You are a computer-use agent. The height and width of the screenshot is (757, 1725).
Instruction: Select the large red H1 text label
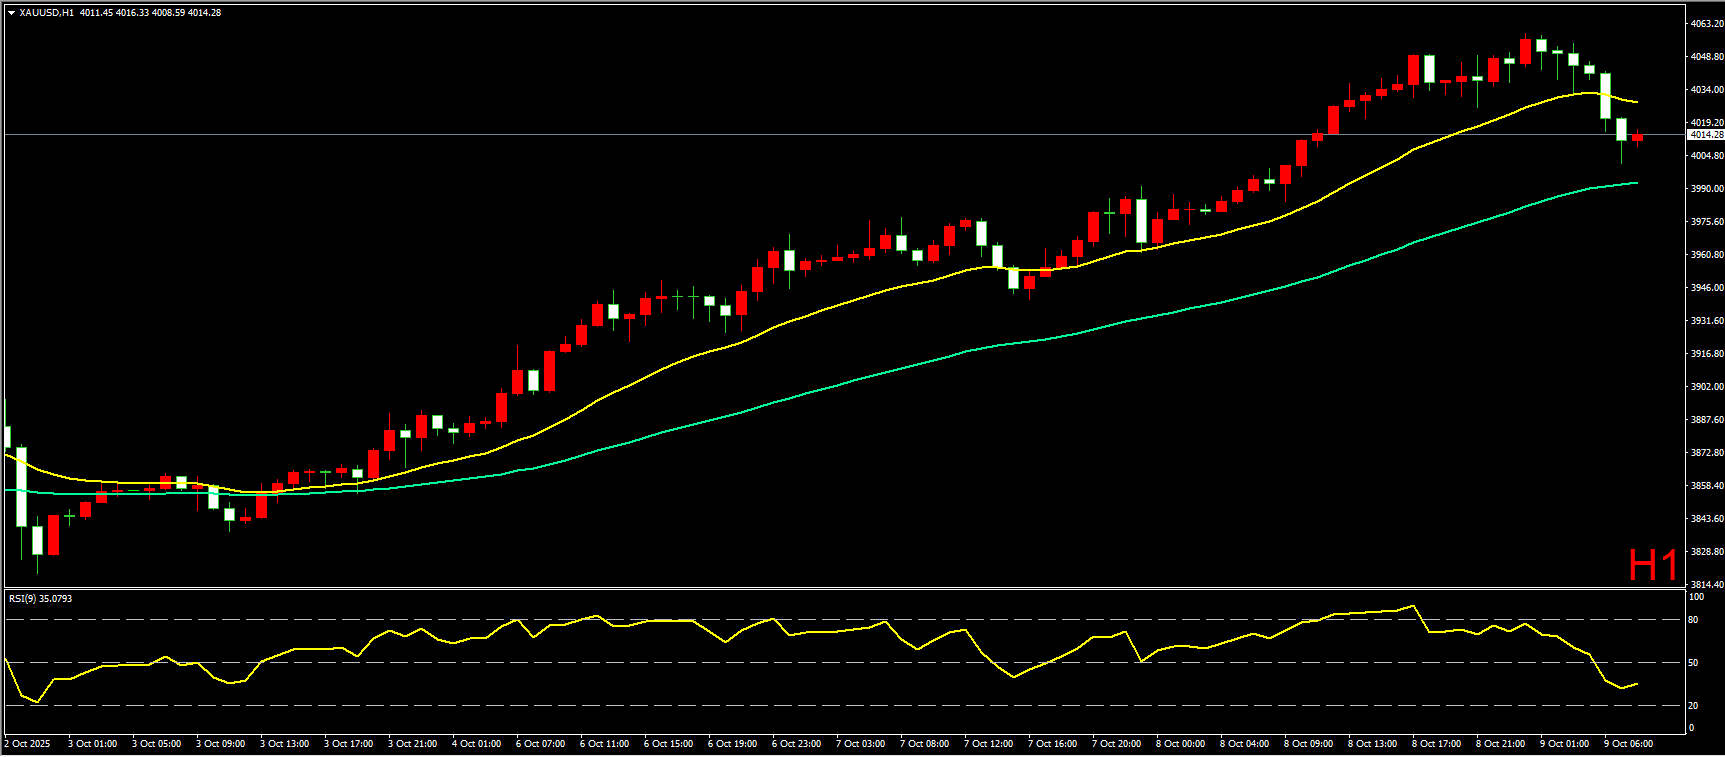click(1652, 565)
